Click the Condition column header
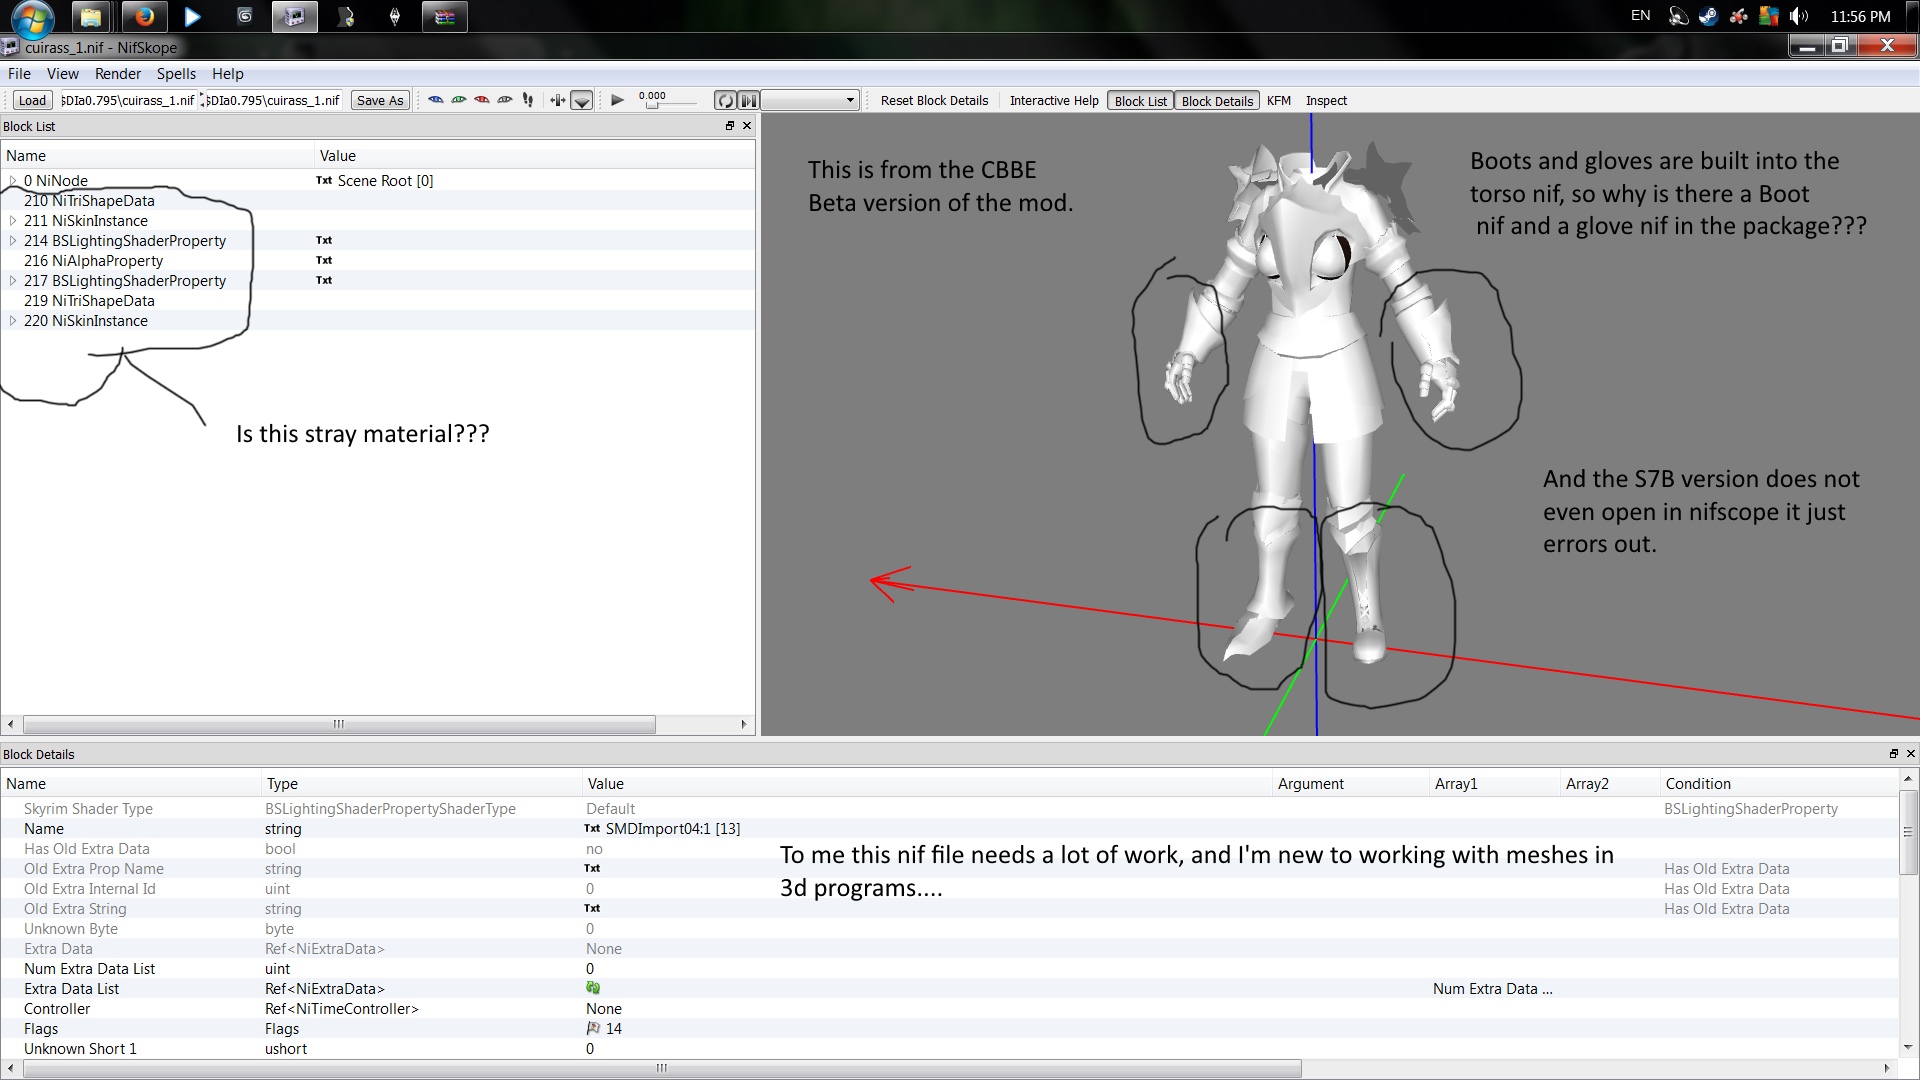Screen dimensions: 1920x1080 point(1779,784)
